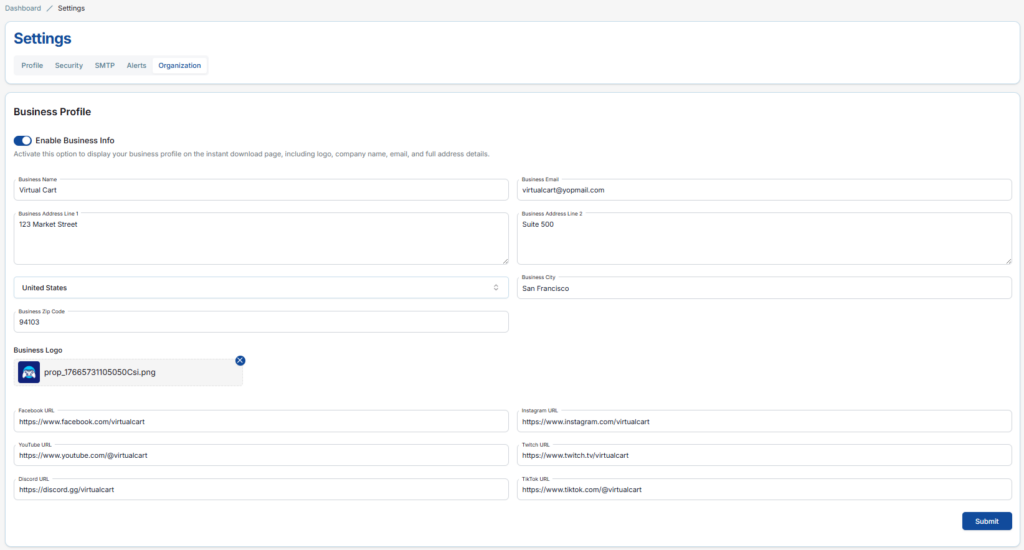Viewport: 1024px width, 550px height.
Task: Click the business logo thumbnail image
Action: click(29, 372)
